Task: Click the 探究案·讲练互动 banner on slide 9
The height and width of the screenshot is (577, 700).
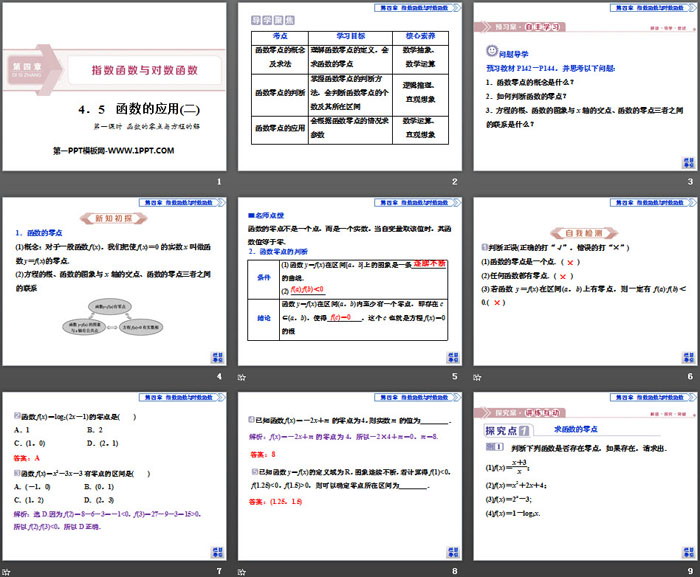Action: click(x=521, y=413)
